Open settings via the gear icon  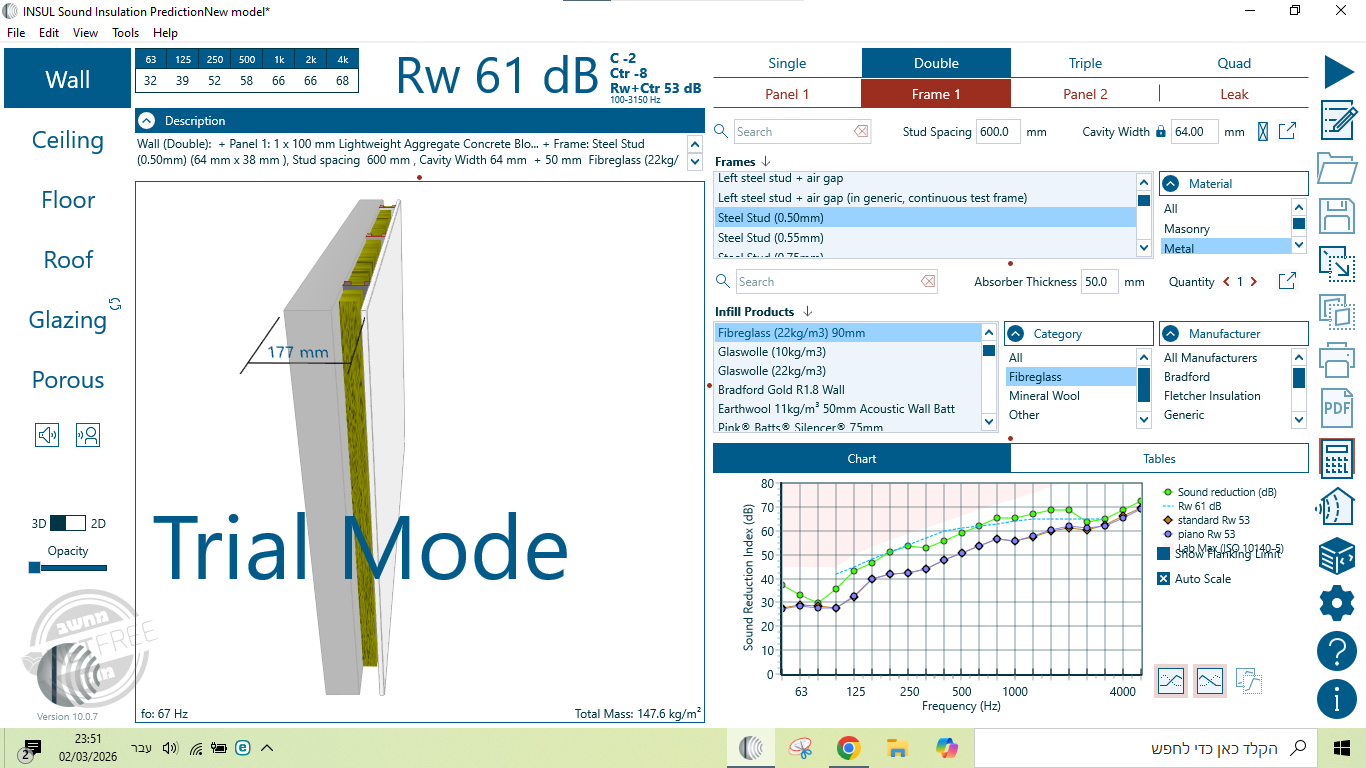pyautogui.click(x=1337, y=603)
